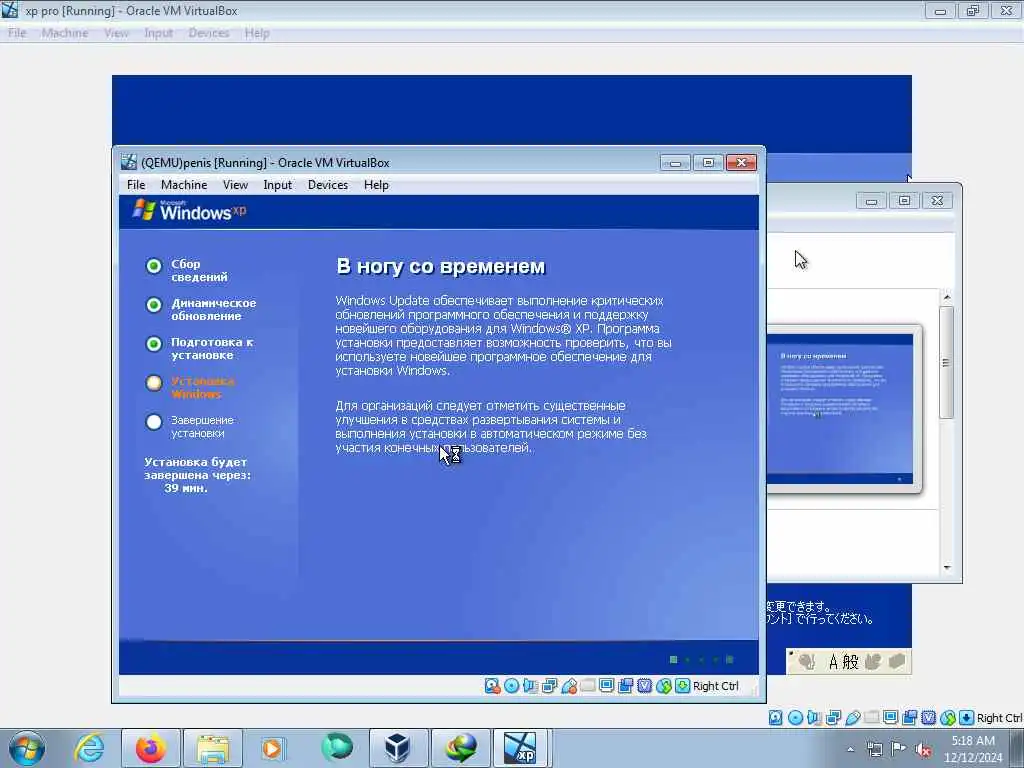The image size is (1024, 768).
Task: Click scrollbar down arrow in background guest window
Action: point(947,568)
